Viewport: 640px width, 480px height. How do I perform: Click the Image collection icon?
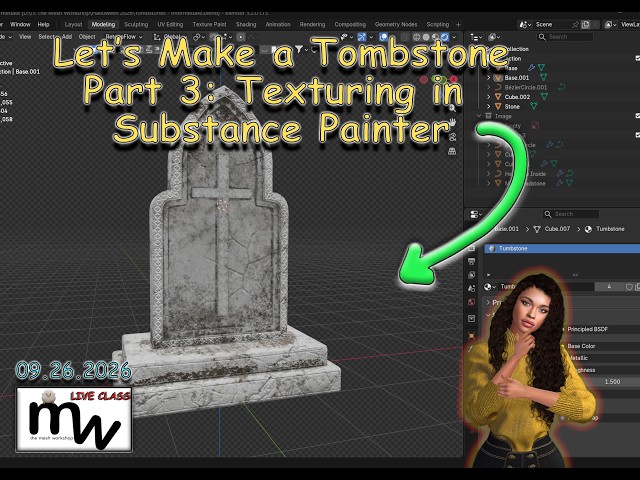pos(488,116)
